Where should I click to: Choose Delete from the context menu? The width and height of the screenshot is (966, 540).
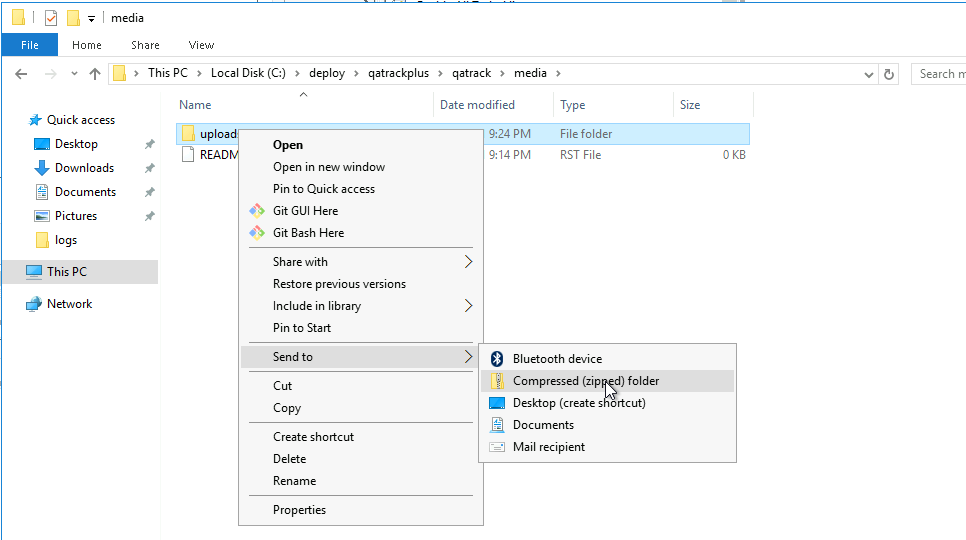pos(360,459)
